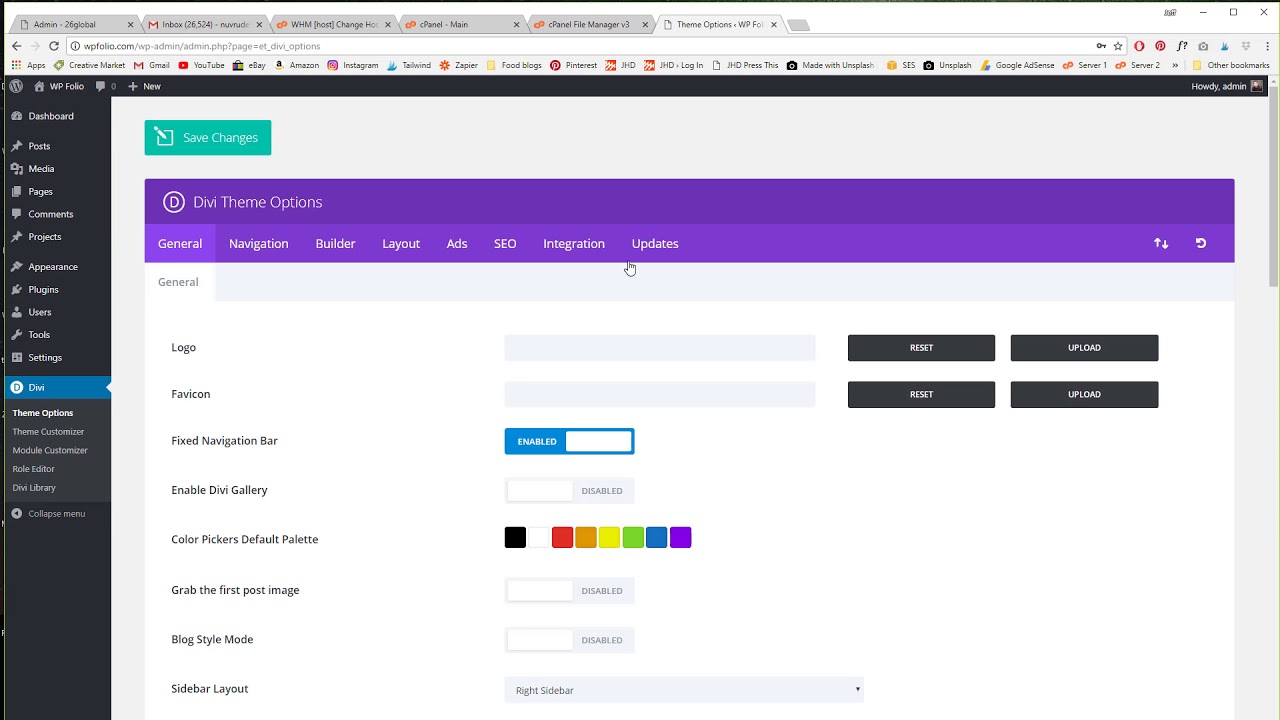Screen dimensions: 1280x720
Task: Open the Divi Library link
Action: coord(34,488)
